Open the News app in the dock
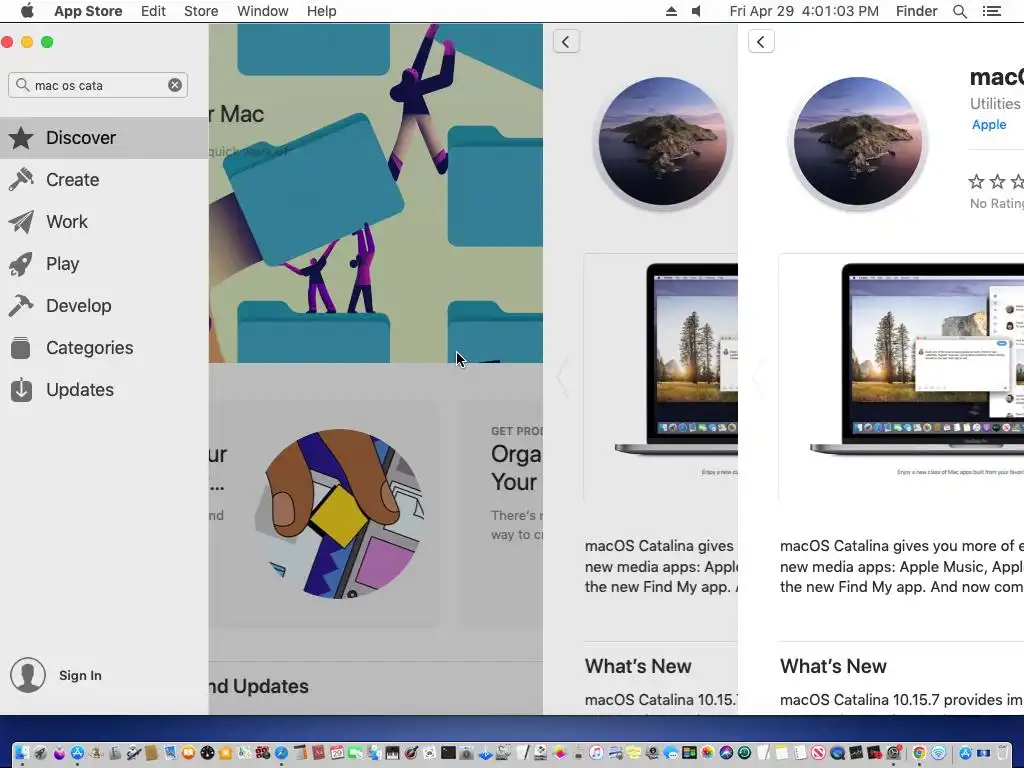This screenshot has width=1024, height=768. 818,753
